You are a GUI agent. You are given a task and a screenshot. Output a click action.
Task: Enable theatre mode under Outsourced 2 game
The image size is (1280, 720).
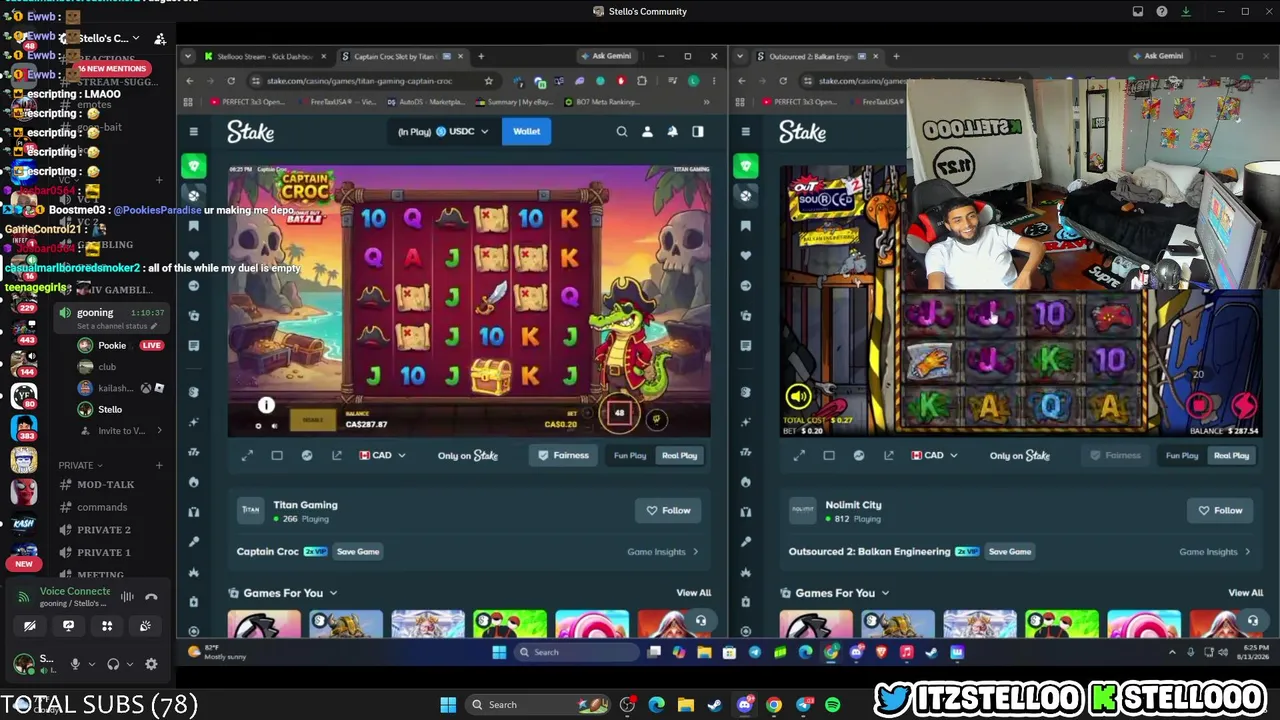tap(829, 455)
